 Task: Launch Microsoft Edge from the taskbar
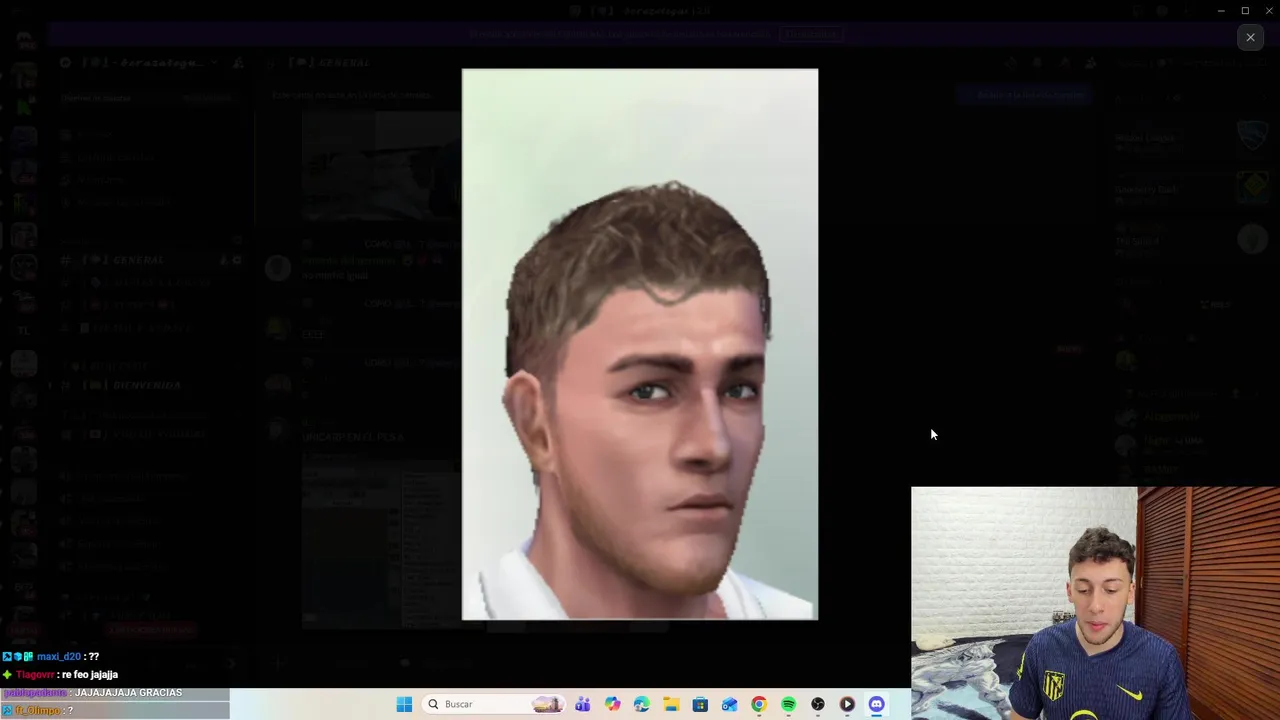641,704
